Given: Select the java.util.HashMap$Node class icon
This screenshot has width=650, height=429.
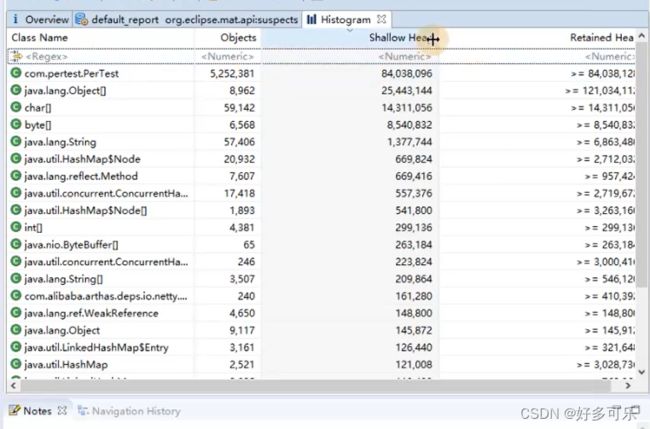Looking at the screenshot, I should point(16,159).
